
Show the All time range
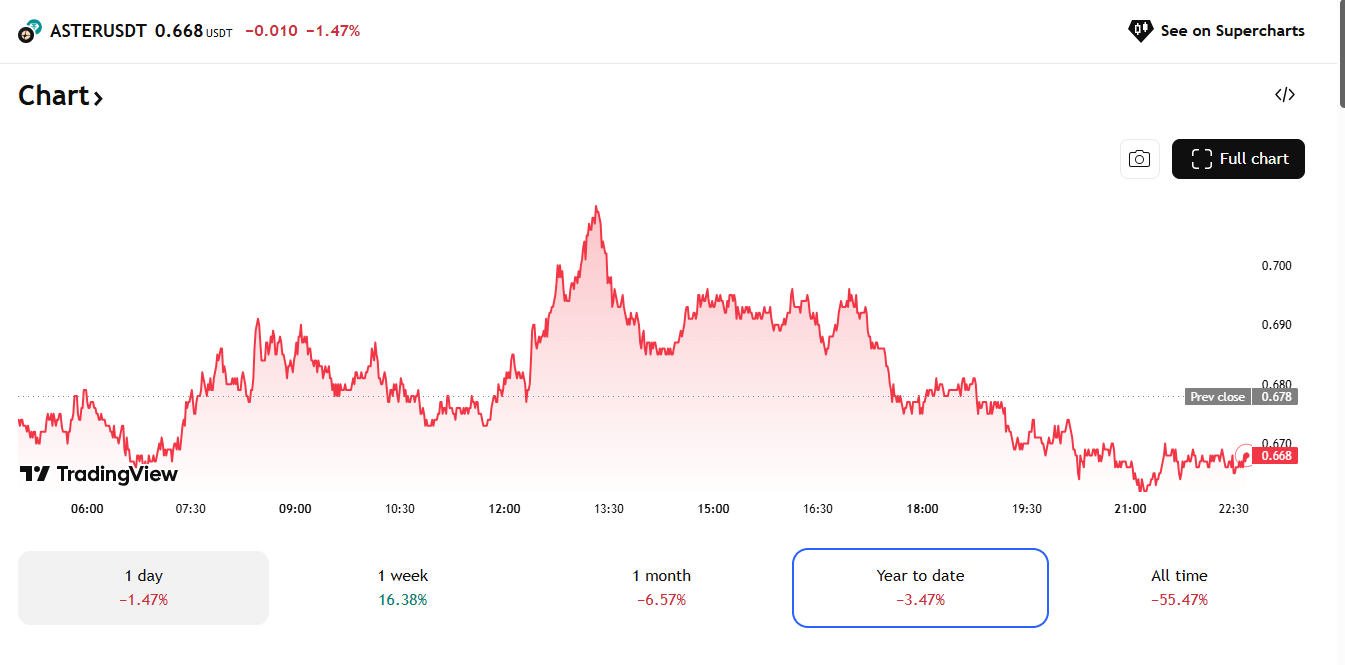(1179, 587)
